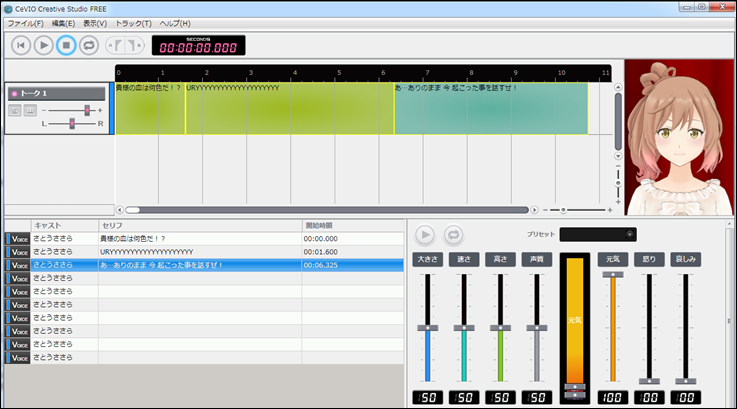Toggle Mute (M) on トーク 1 track

pyautogui.click(x=30, y=110)
